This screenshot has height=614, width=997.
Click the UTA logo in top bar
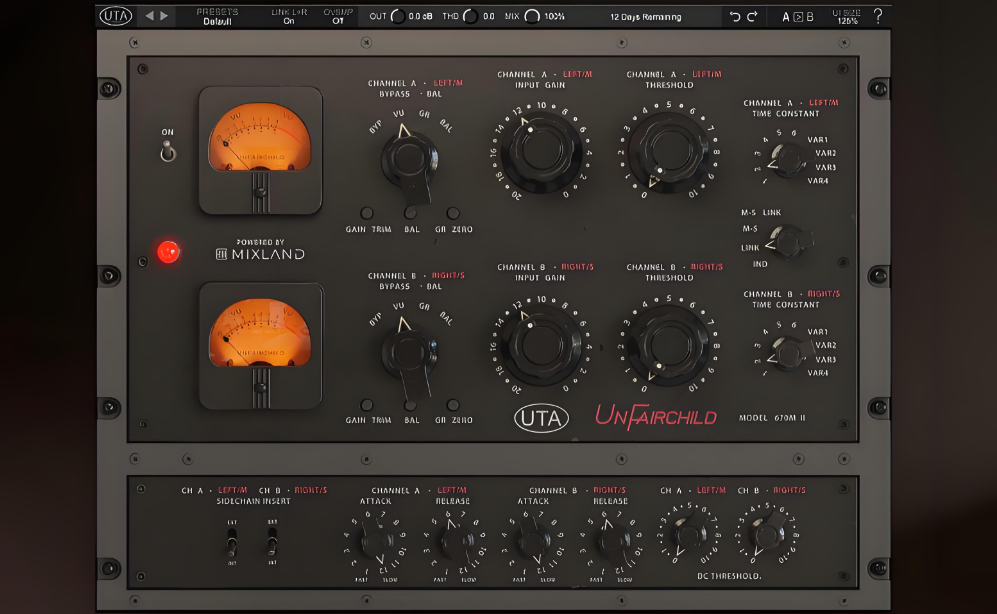click(116, 16)
